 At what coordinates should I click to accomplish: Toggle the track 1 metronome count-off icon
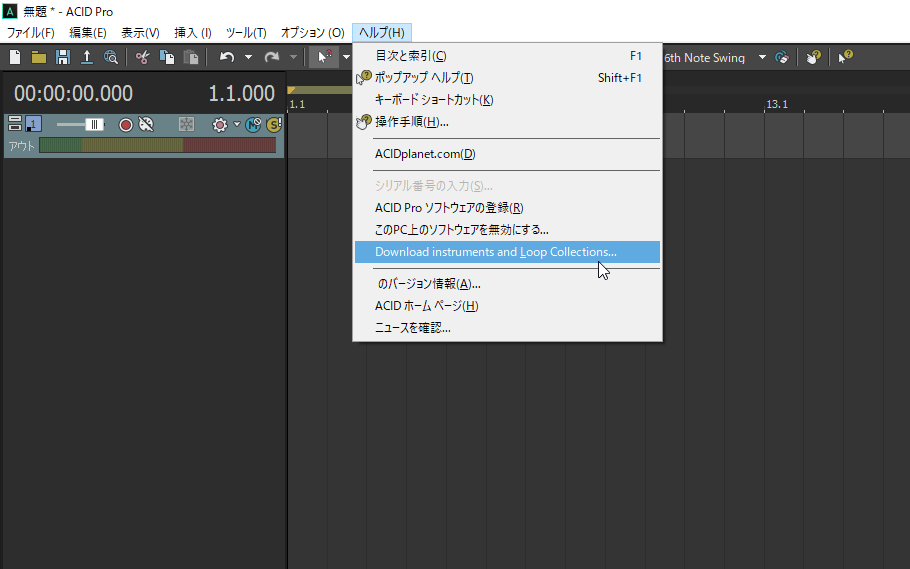pos(146,124)
